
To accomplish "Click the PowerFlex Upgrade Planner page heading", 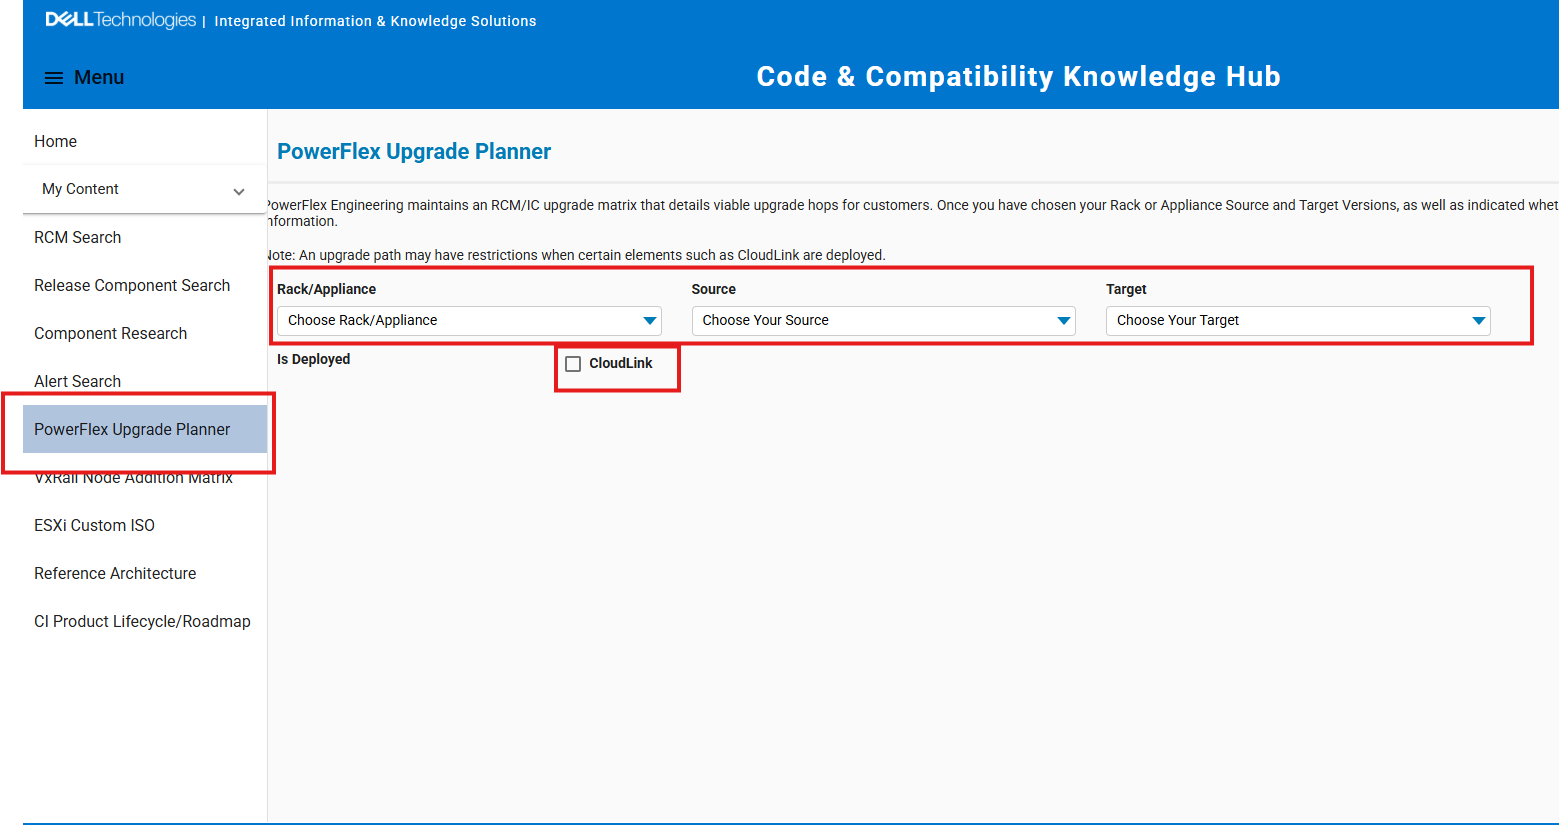I will pyautogui.click(x=414, y=152).
